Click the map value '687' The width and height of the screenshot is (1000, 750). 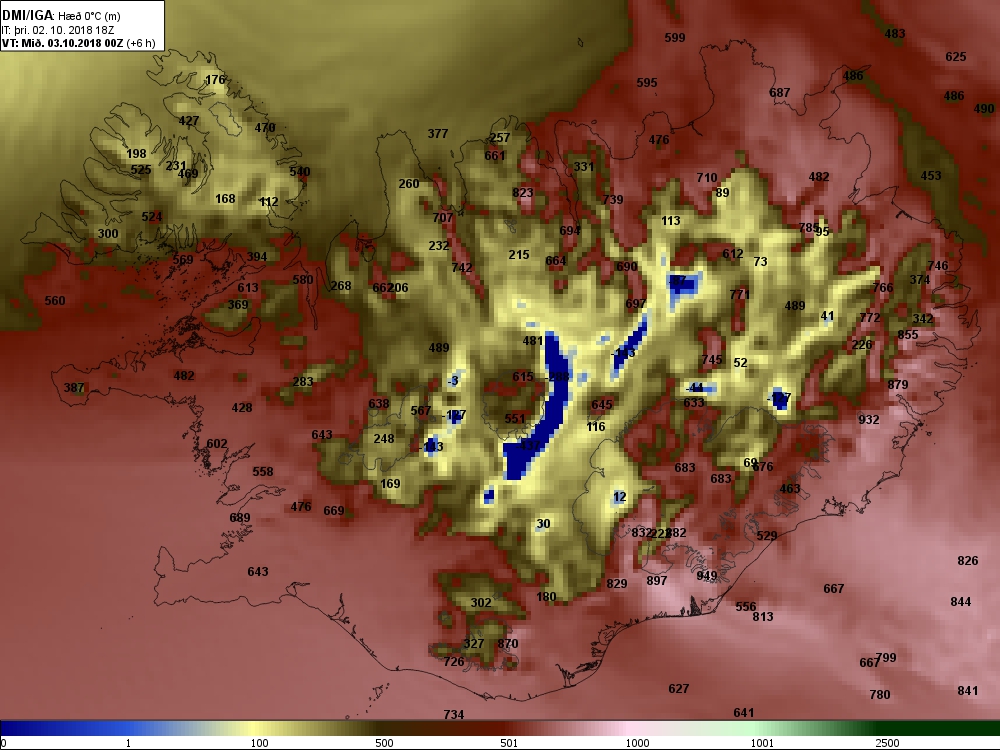779,92
